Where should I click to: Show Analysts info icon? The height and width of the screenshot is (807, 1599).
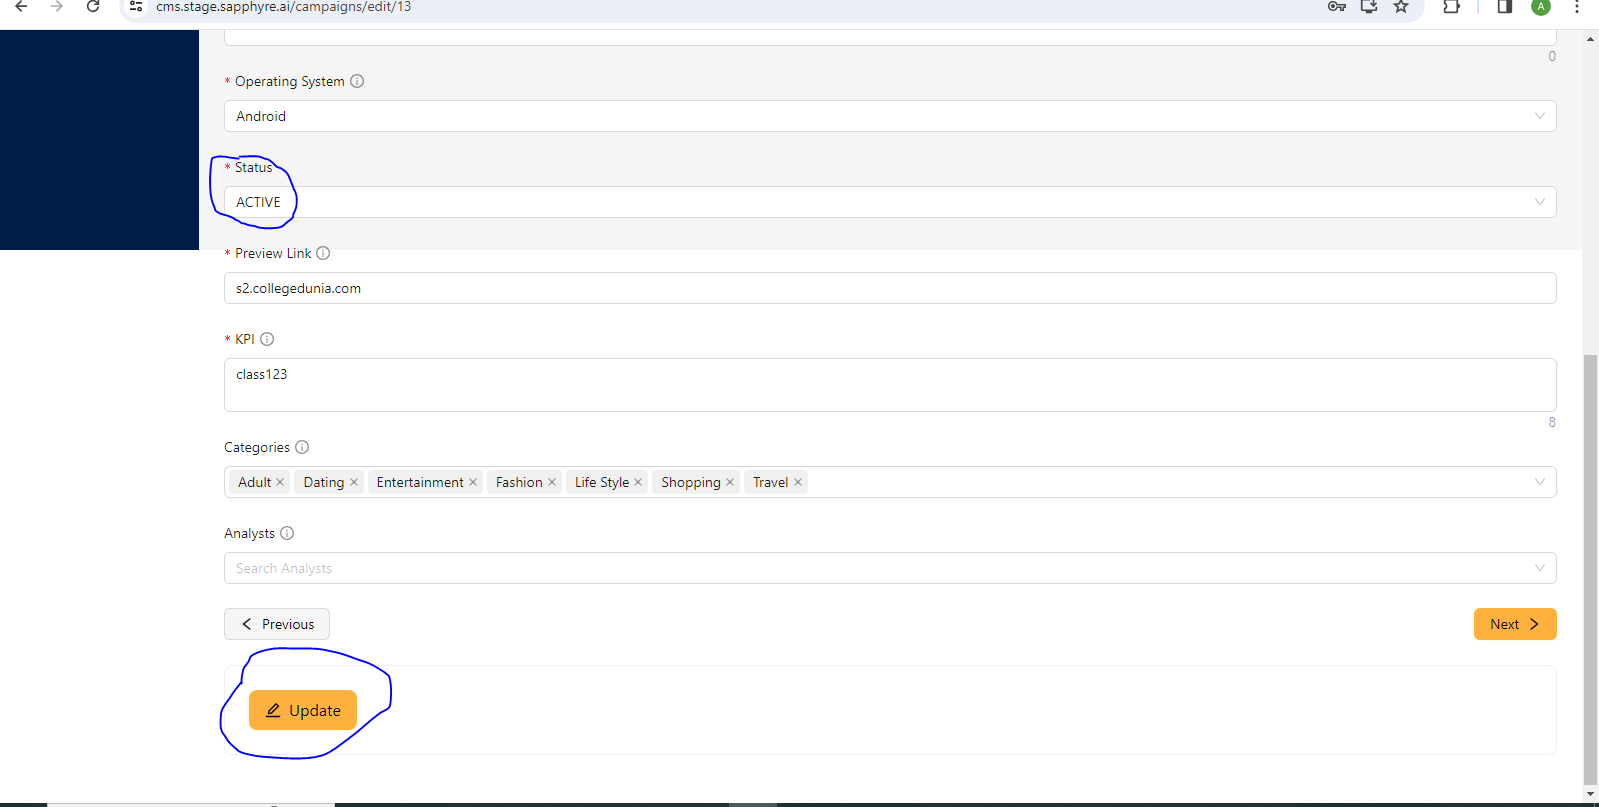click(x=287, y=533)
